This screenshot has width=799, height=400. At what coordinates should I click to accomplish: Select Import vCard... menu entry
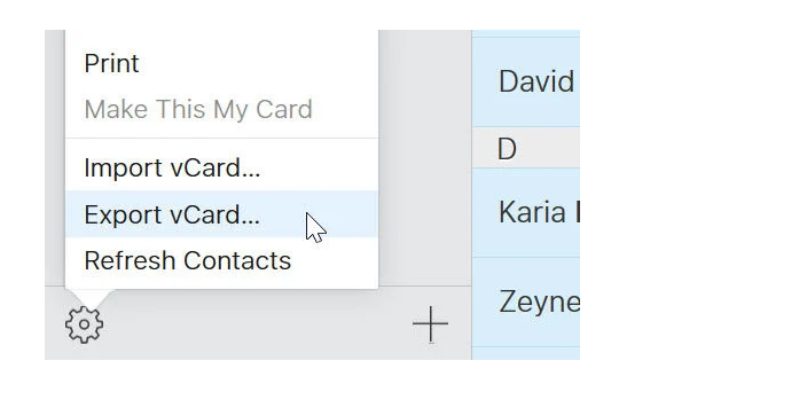tap(222, 168)
